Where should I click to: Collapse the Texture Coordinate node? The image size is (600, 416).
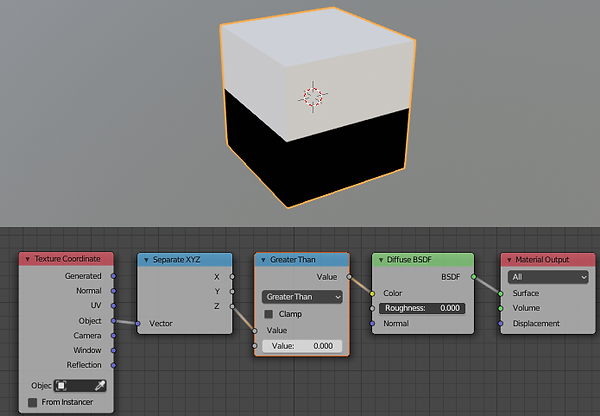(28, 259)
